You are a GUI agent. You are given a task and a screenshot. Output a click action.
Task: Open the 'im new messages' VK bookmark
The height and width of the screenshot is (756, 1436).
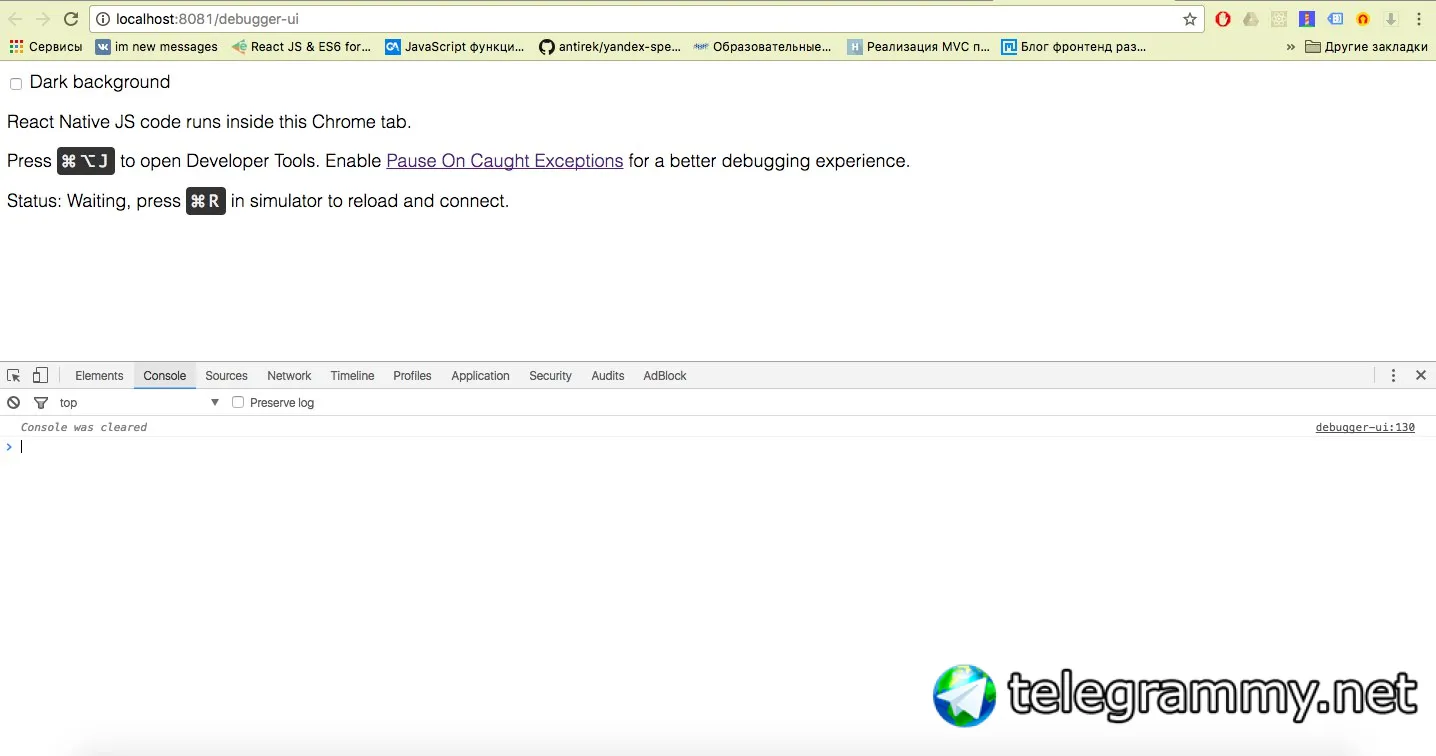pos(156,47)
